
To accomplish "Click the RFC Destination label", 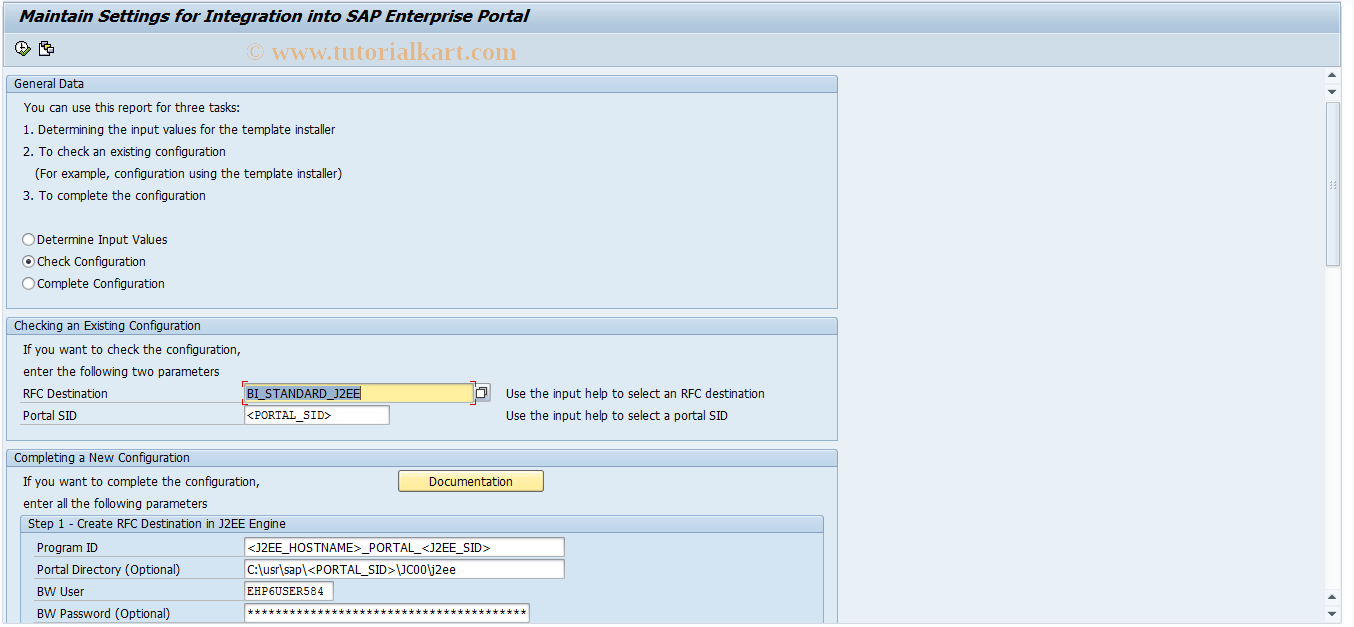I will click(x=65, y=394).
